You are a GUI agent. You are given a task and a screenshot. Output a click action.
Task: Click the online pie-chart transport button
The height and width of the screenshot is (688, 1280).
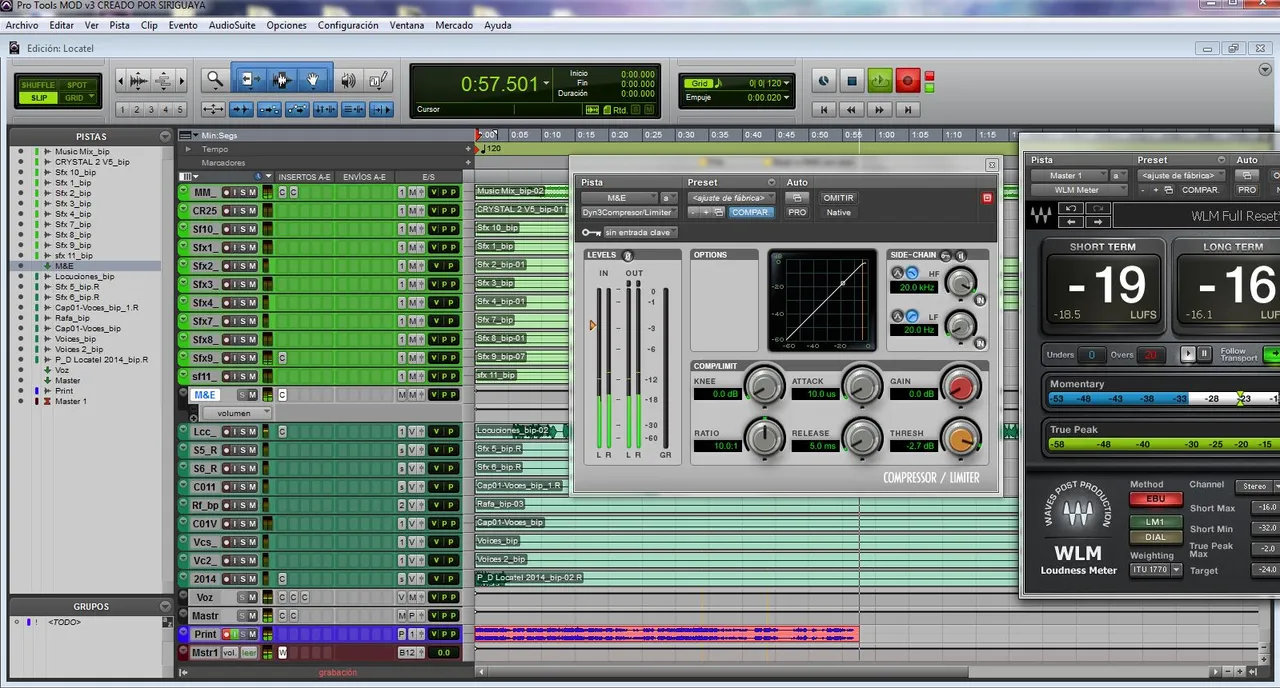pyautogui.click(x=824, y=81)
